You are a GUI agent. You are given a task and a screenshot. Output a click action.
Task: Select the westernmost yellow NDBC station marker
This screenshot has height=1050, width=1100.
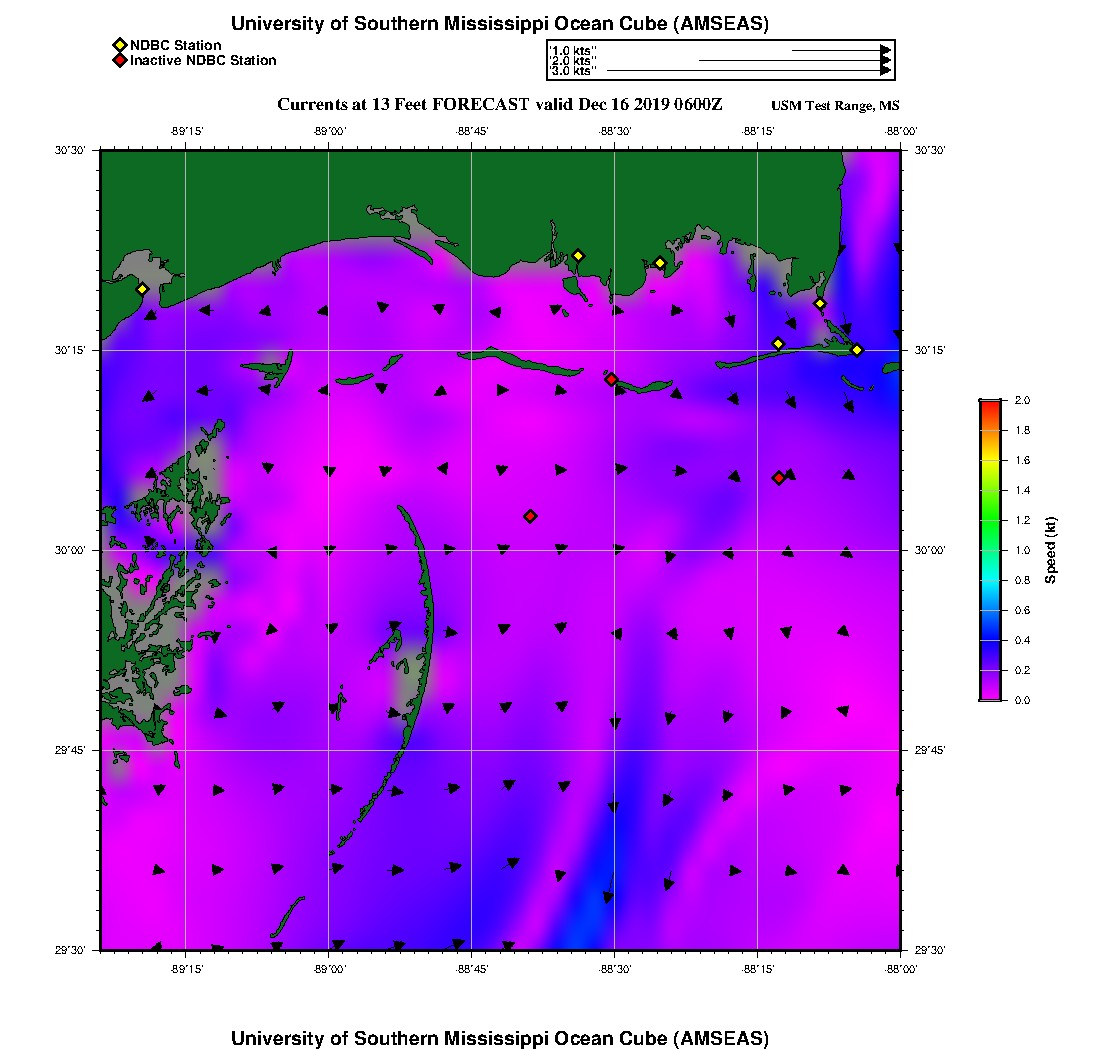(143, 289)
